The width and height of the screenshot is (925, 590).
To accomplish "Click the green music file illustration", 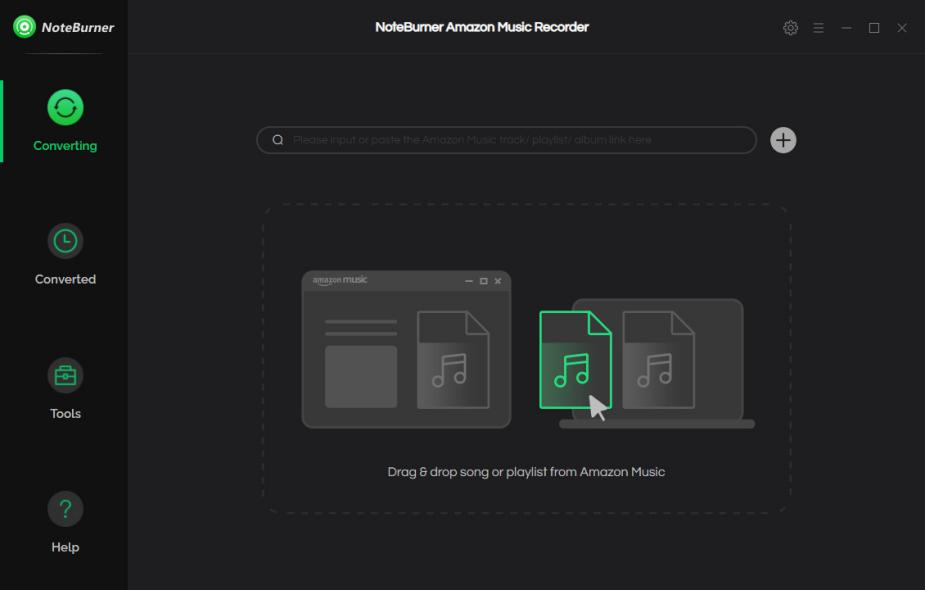I will pos(575,360).
